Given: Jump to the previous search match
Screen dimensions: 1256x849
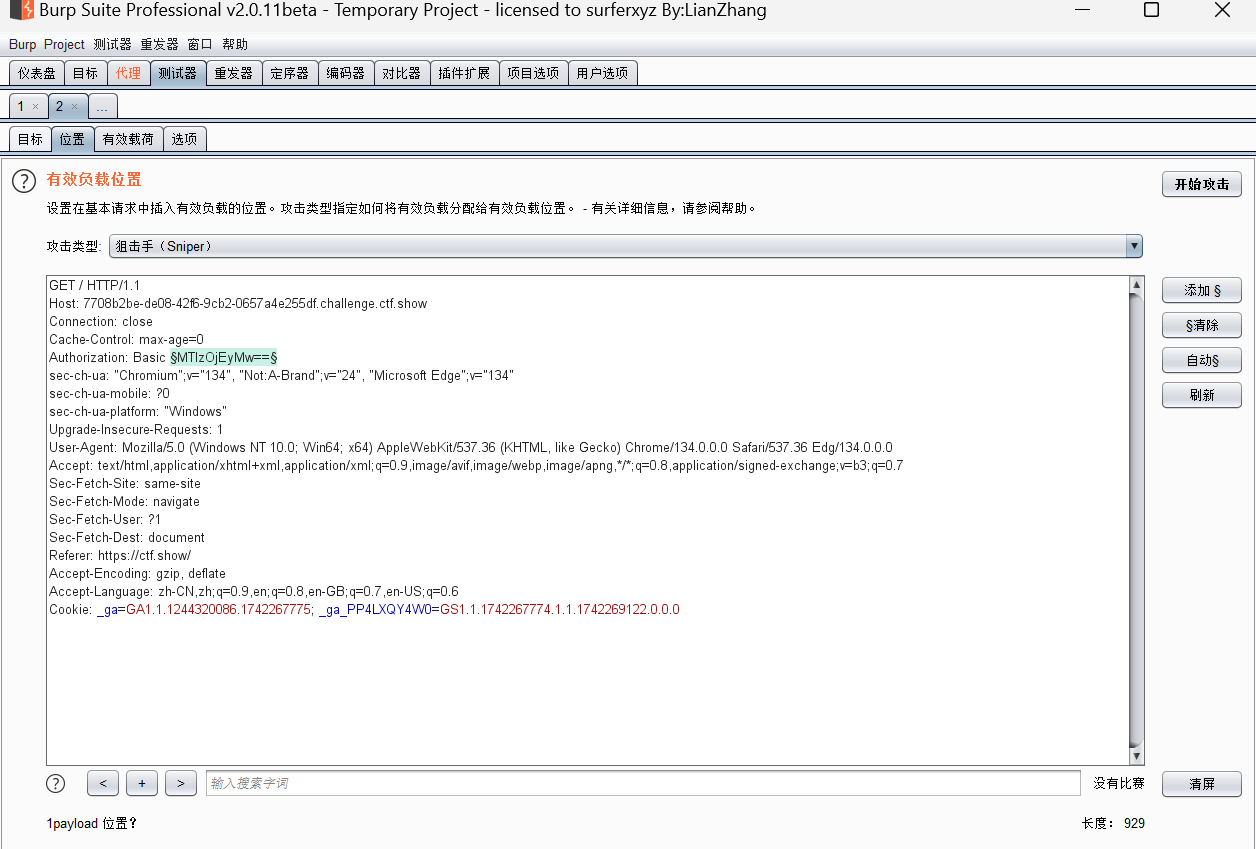Looking at the screenshot, I should (x=103, y=783).
